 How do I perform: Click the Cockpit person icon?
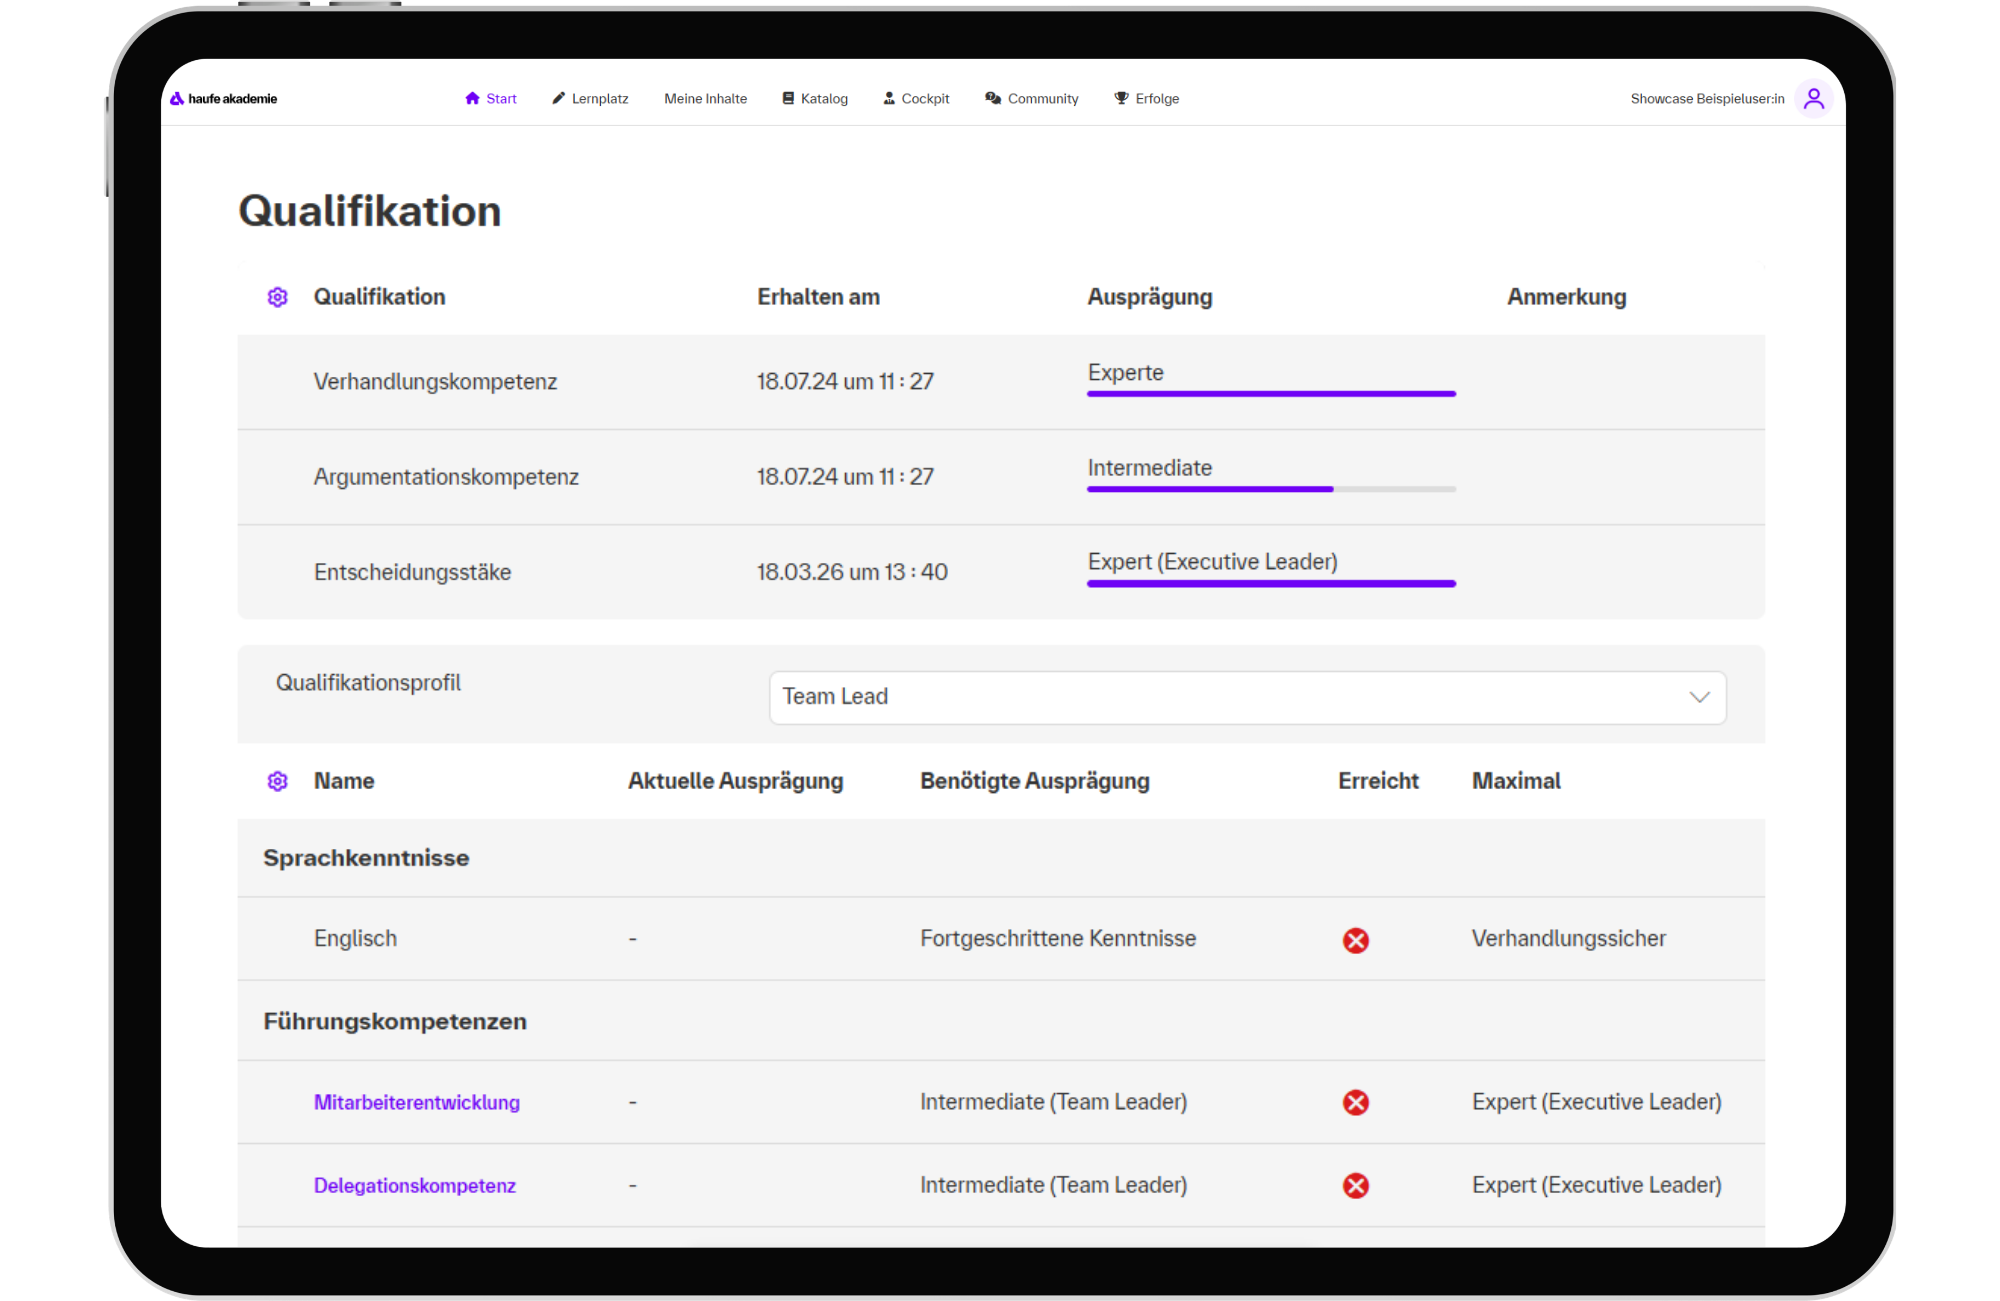coord(889,98)
